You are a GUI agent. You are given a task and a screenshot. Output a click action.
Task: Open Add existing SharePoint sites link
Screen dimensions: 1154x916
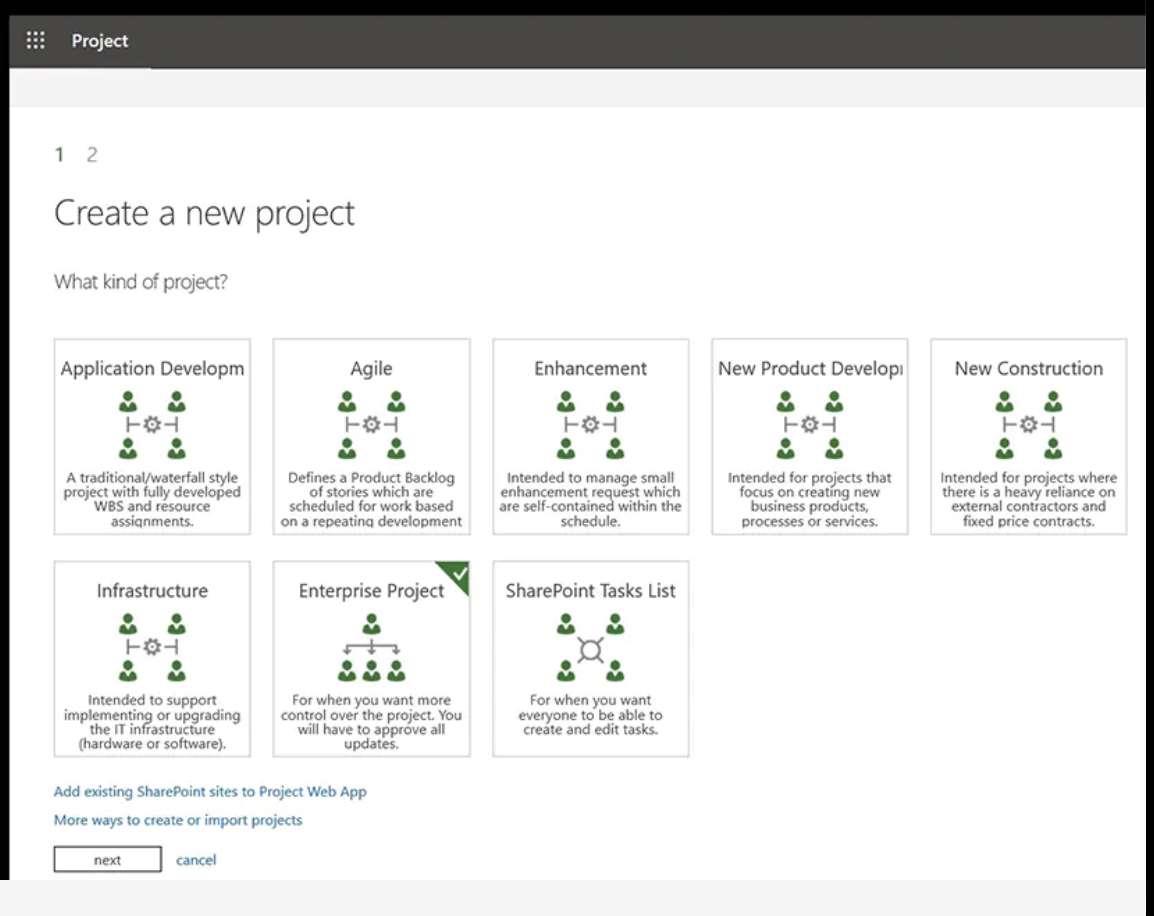click(210, 792)
